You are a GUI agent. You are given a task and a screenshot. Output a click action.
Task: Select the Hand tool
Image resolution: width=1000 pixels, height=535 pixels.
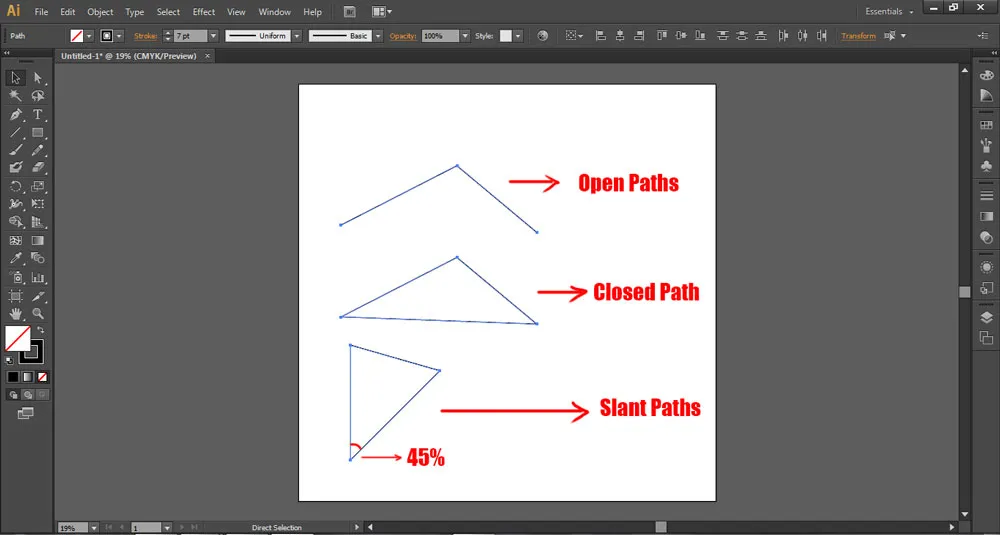pos(16,313)
